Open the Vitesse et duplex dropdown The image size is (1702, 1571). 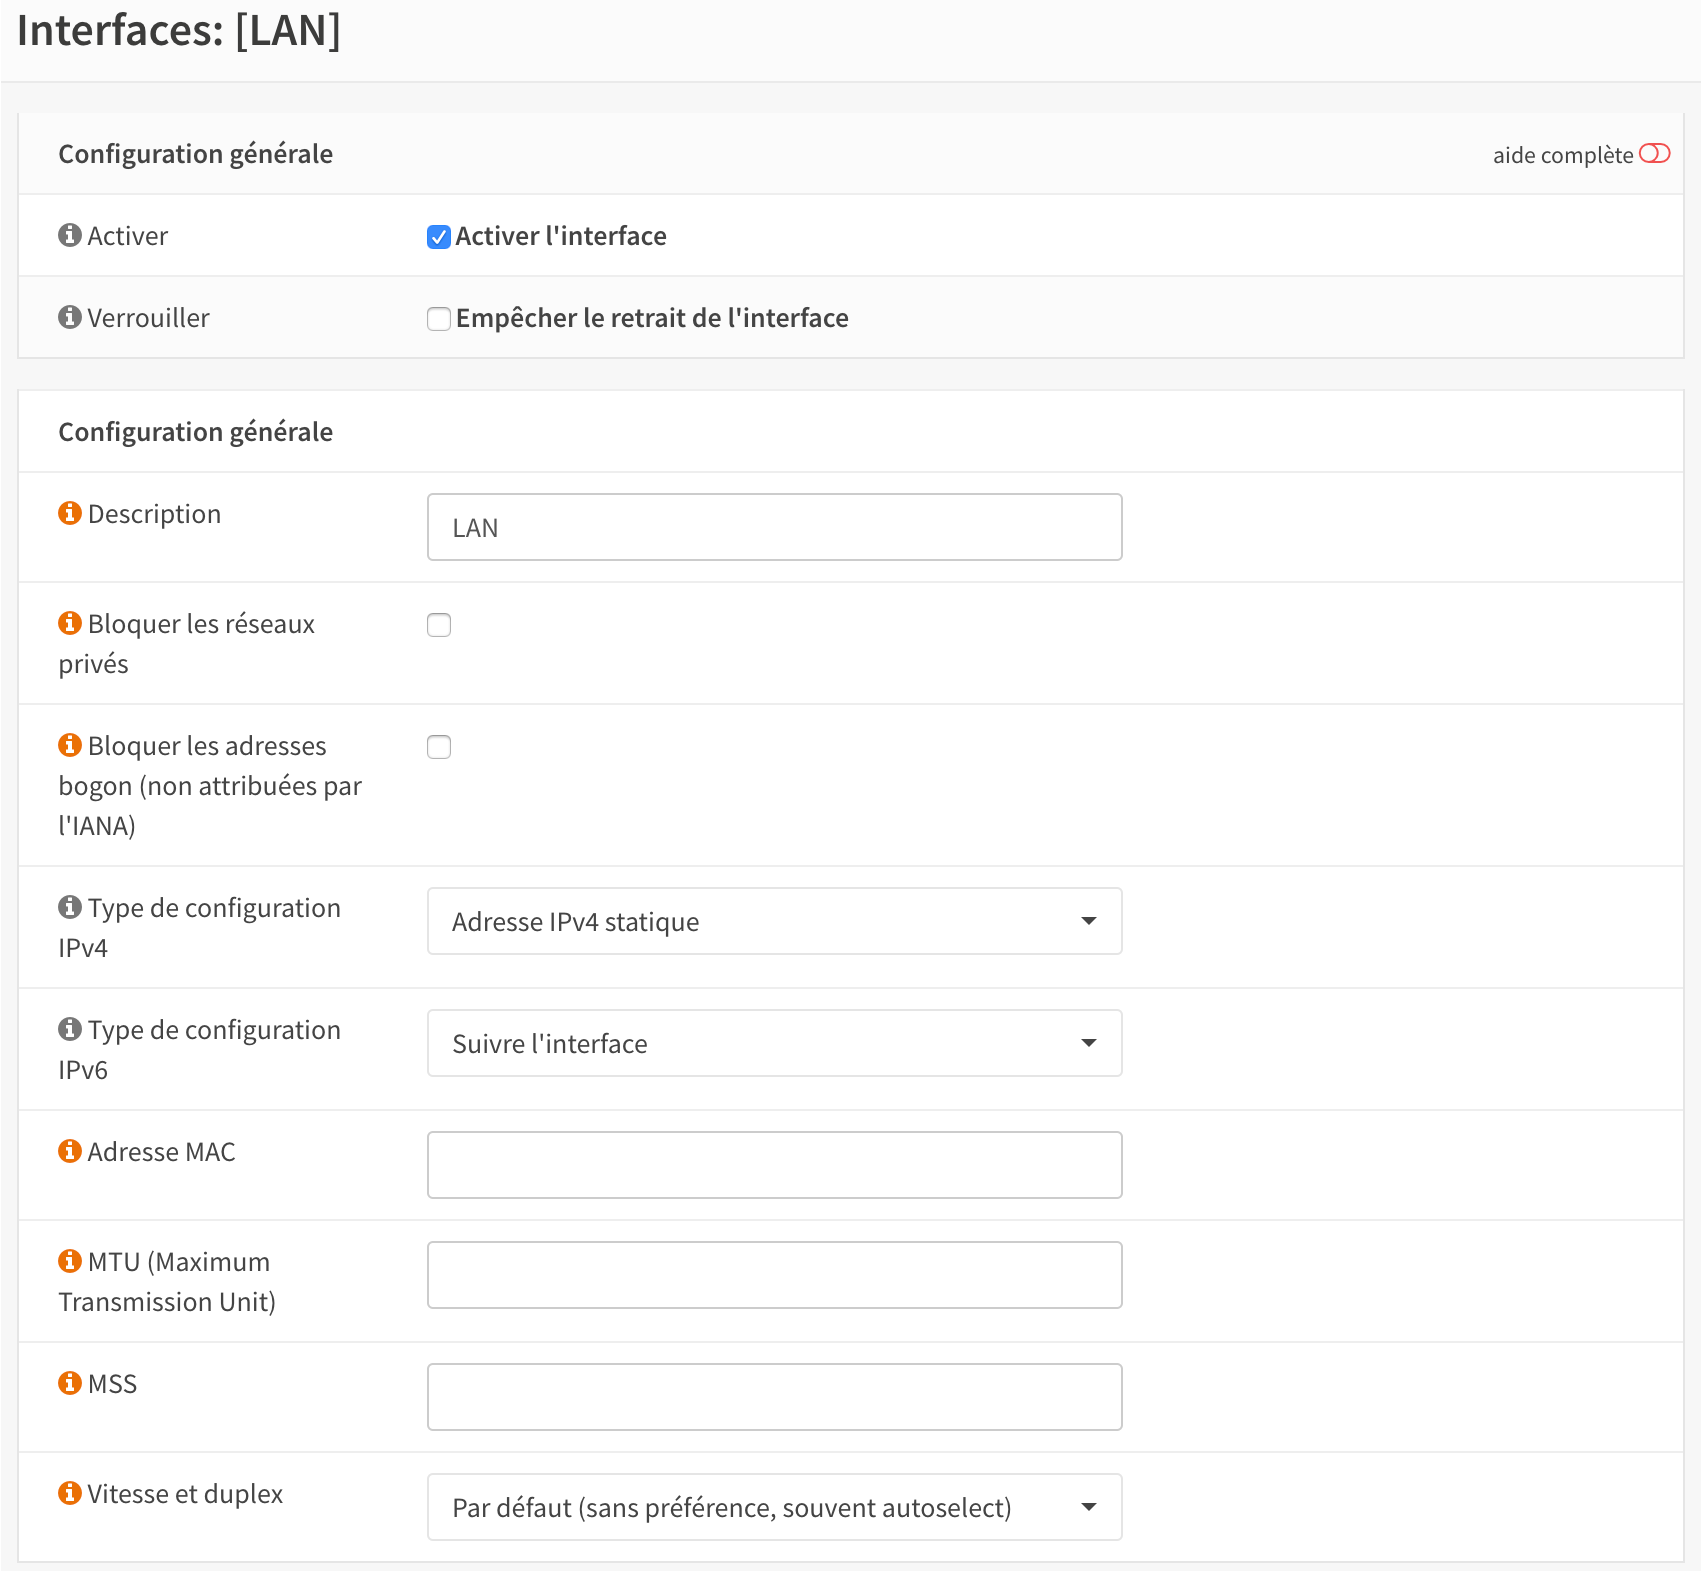(774, 1507)
